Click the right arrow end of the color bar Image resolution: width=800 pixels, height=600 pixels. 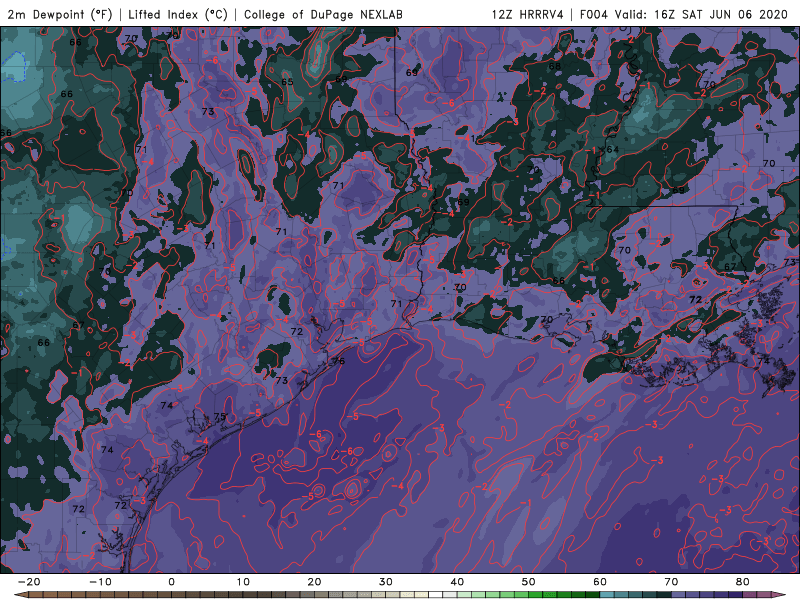[779, 595]
